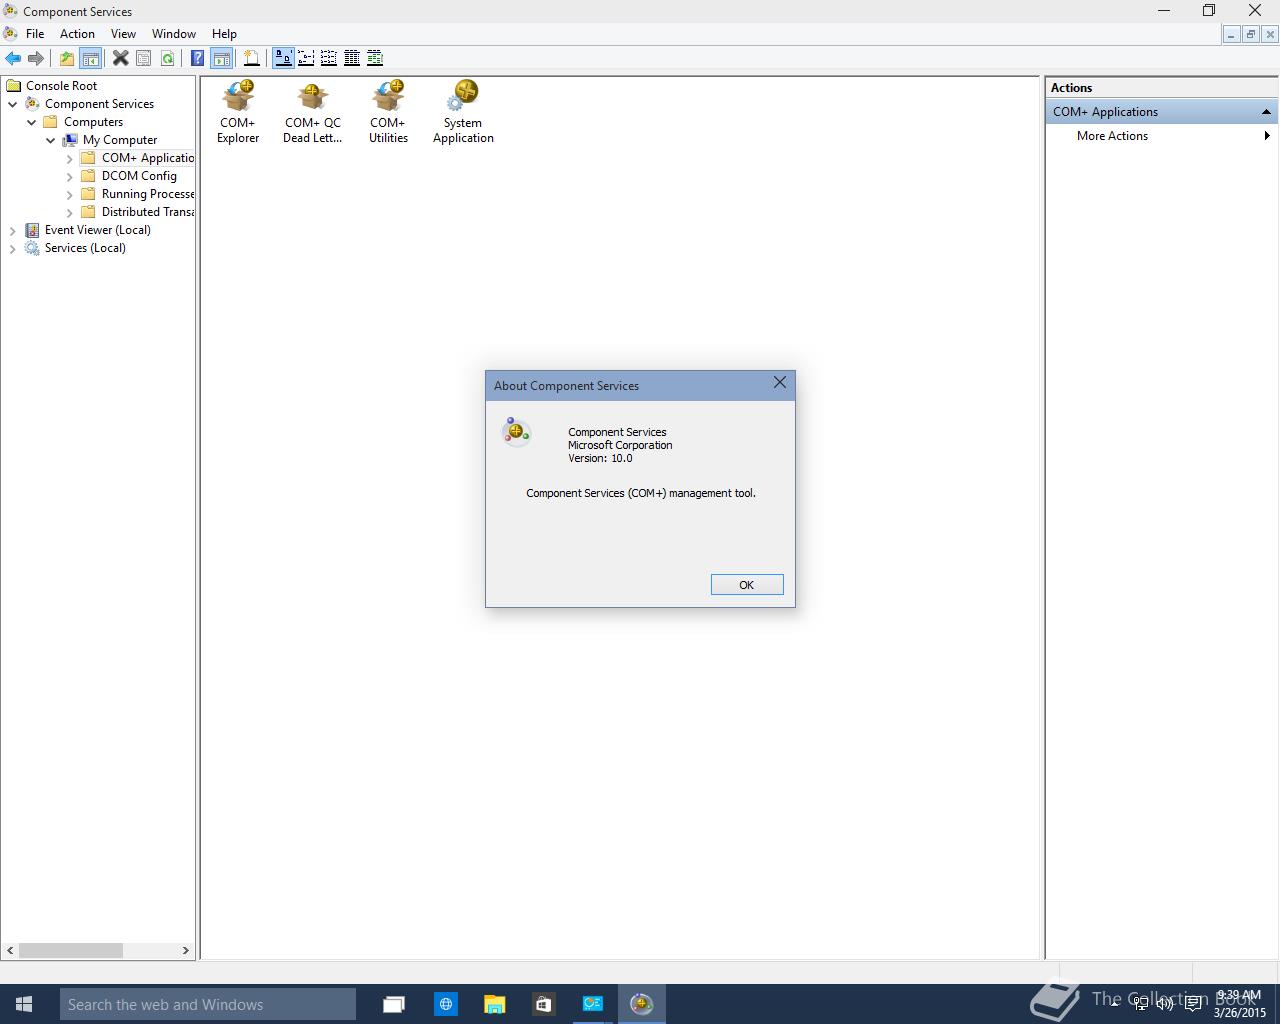Switch to Small Icons view in toolbar
This screenshot has width=1280, height=1024.
(306, 58)
